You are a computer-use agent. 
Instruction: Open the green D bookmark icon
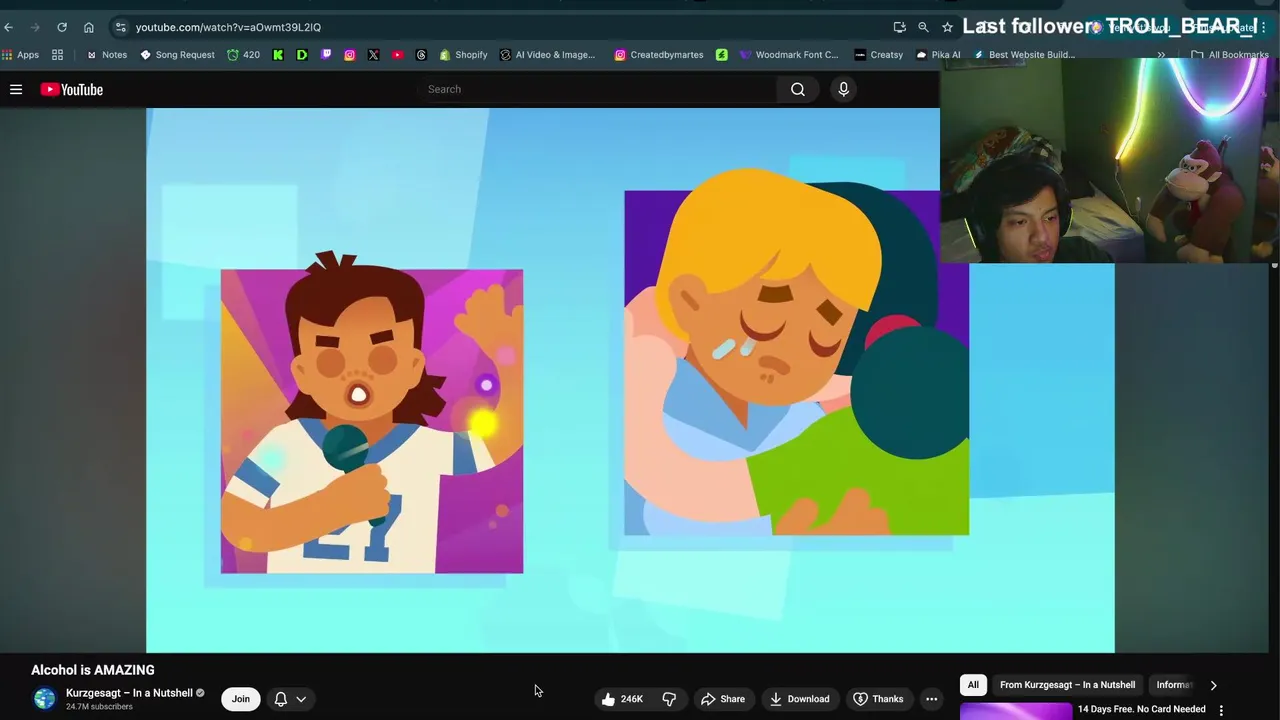pos(302,55)
